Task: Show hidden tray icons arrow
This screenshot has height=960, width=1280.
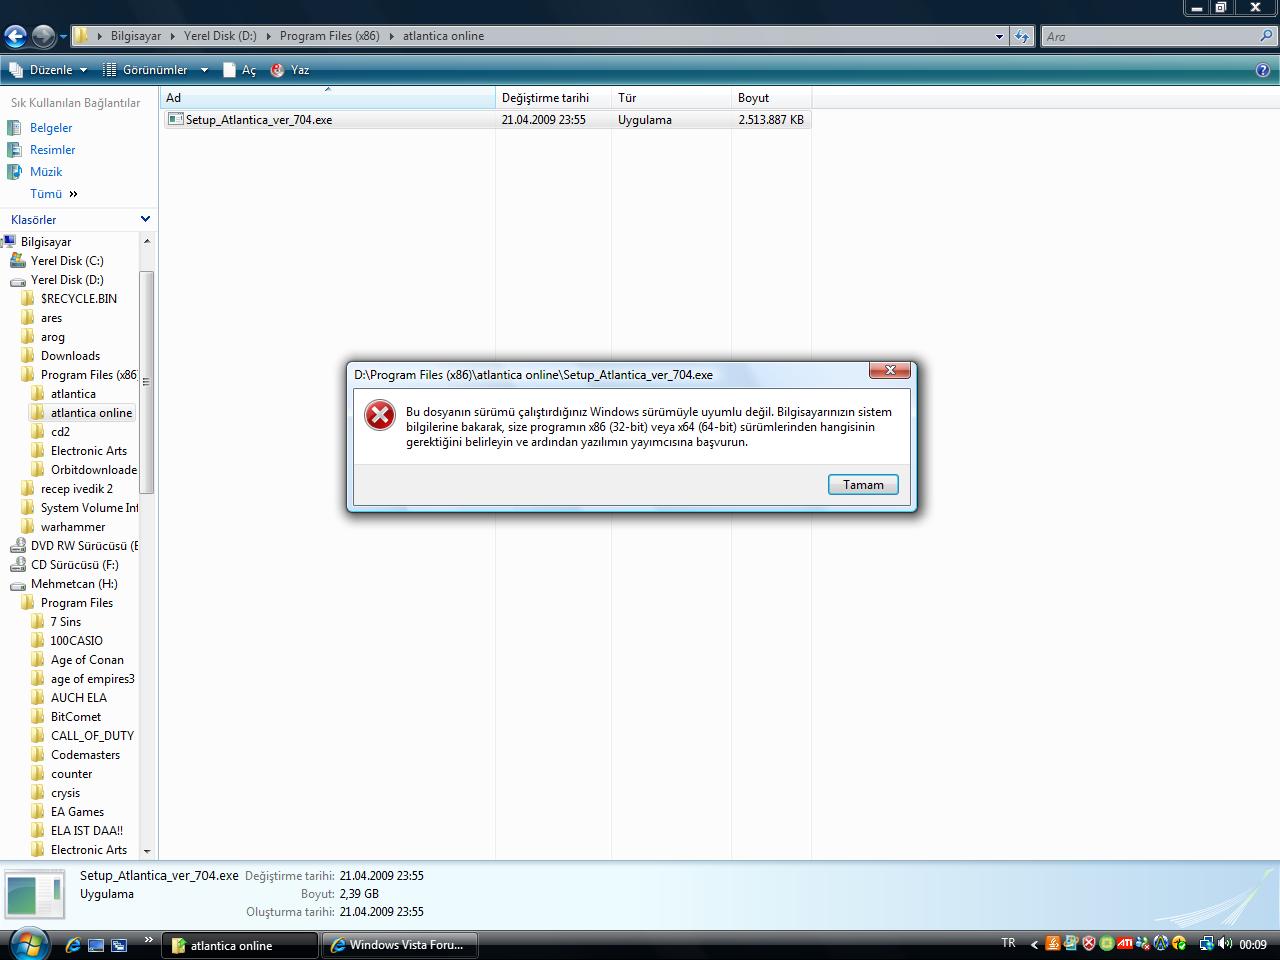Action: pos(1034,944)
